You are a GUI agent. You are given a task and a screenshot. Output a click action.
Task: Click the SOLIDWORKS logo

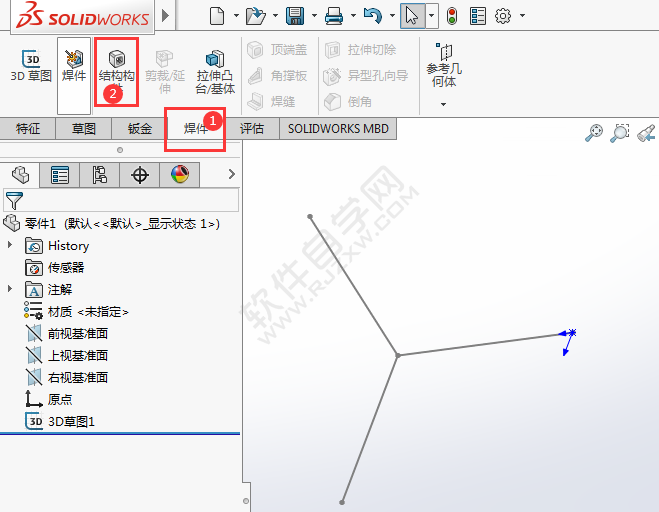click(x=83, y=16)
